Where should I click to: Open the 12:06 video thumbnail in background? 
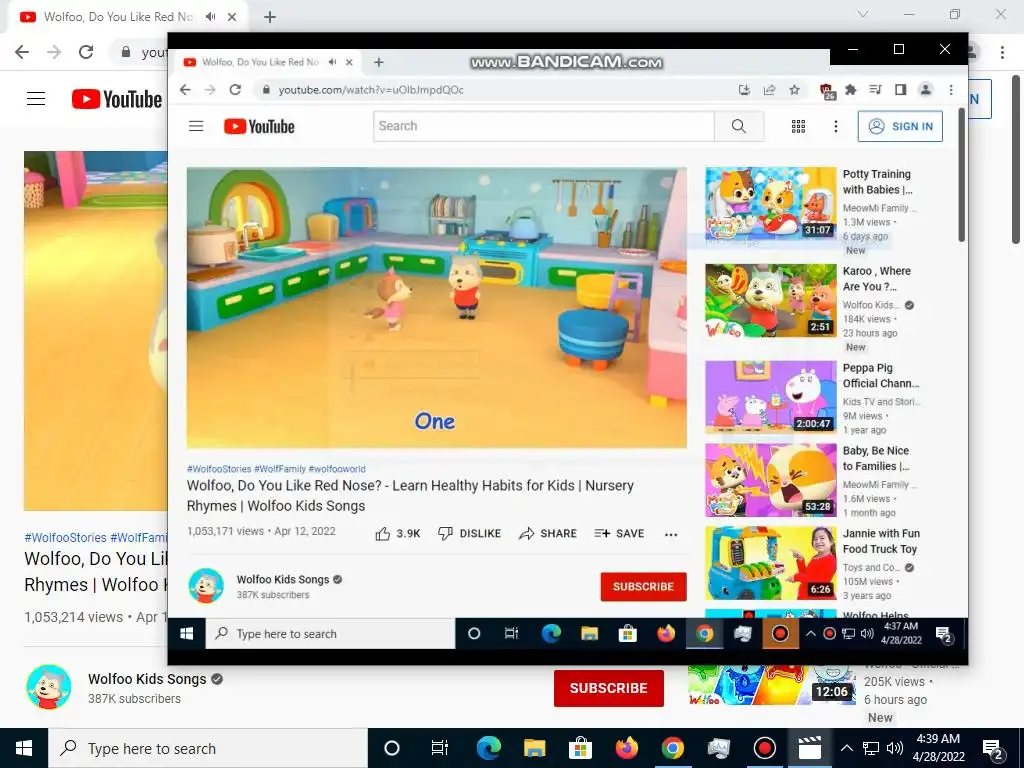771,684
